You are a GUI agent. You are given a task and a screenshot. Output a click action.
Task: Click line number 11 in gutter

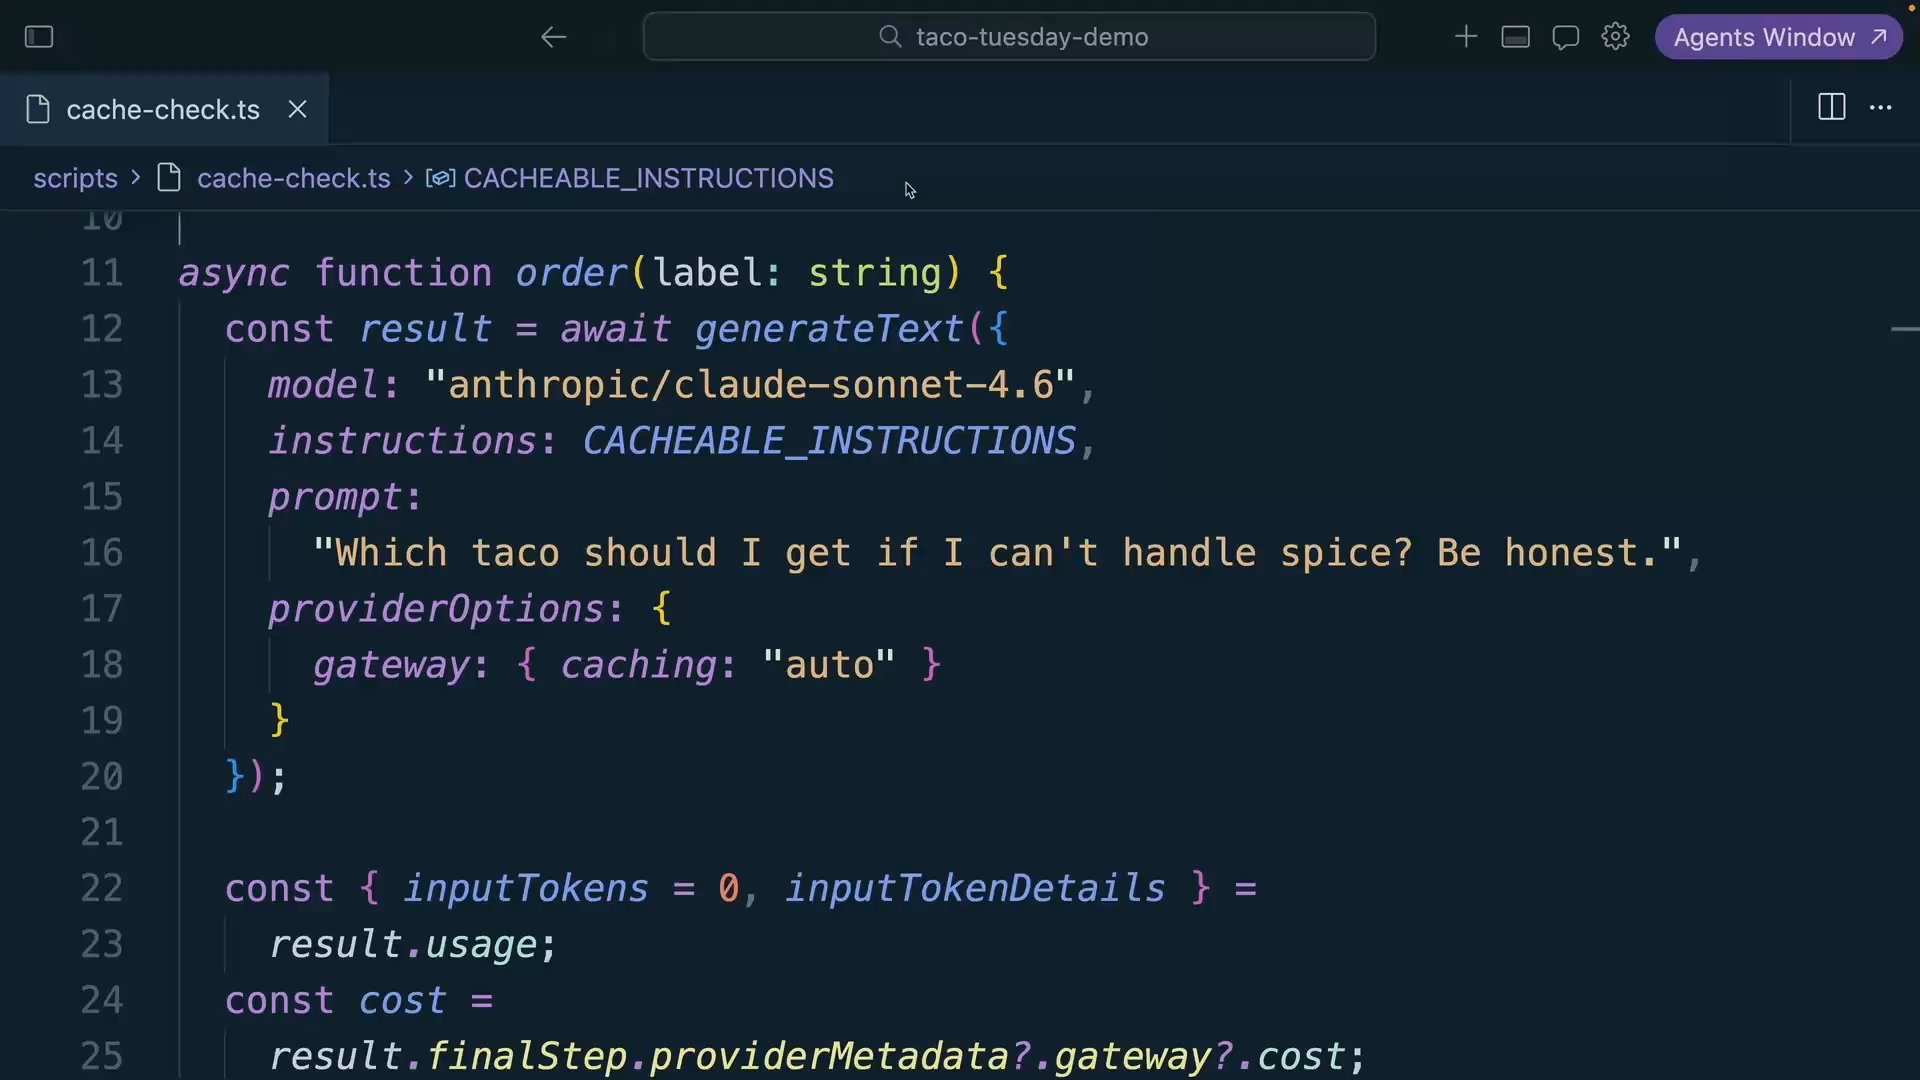[x=102, y=272]
